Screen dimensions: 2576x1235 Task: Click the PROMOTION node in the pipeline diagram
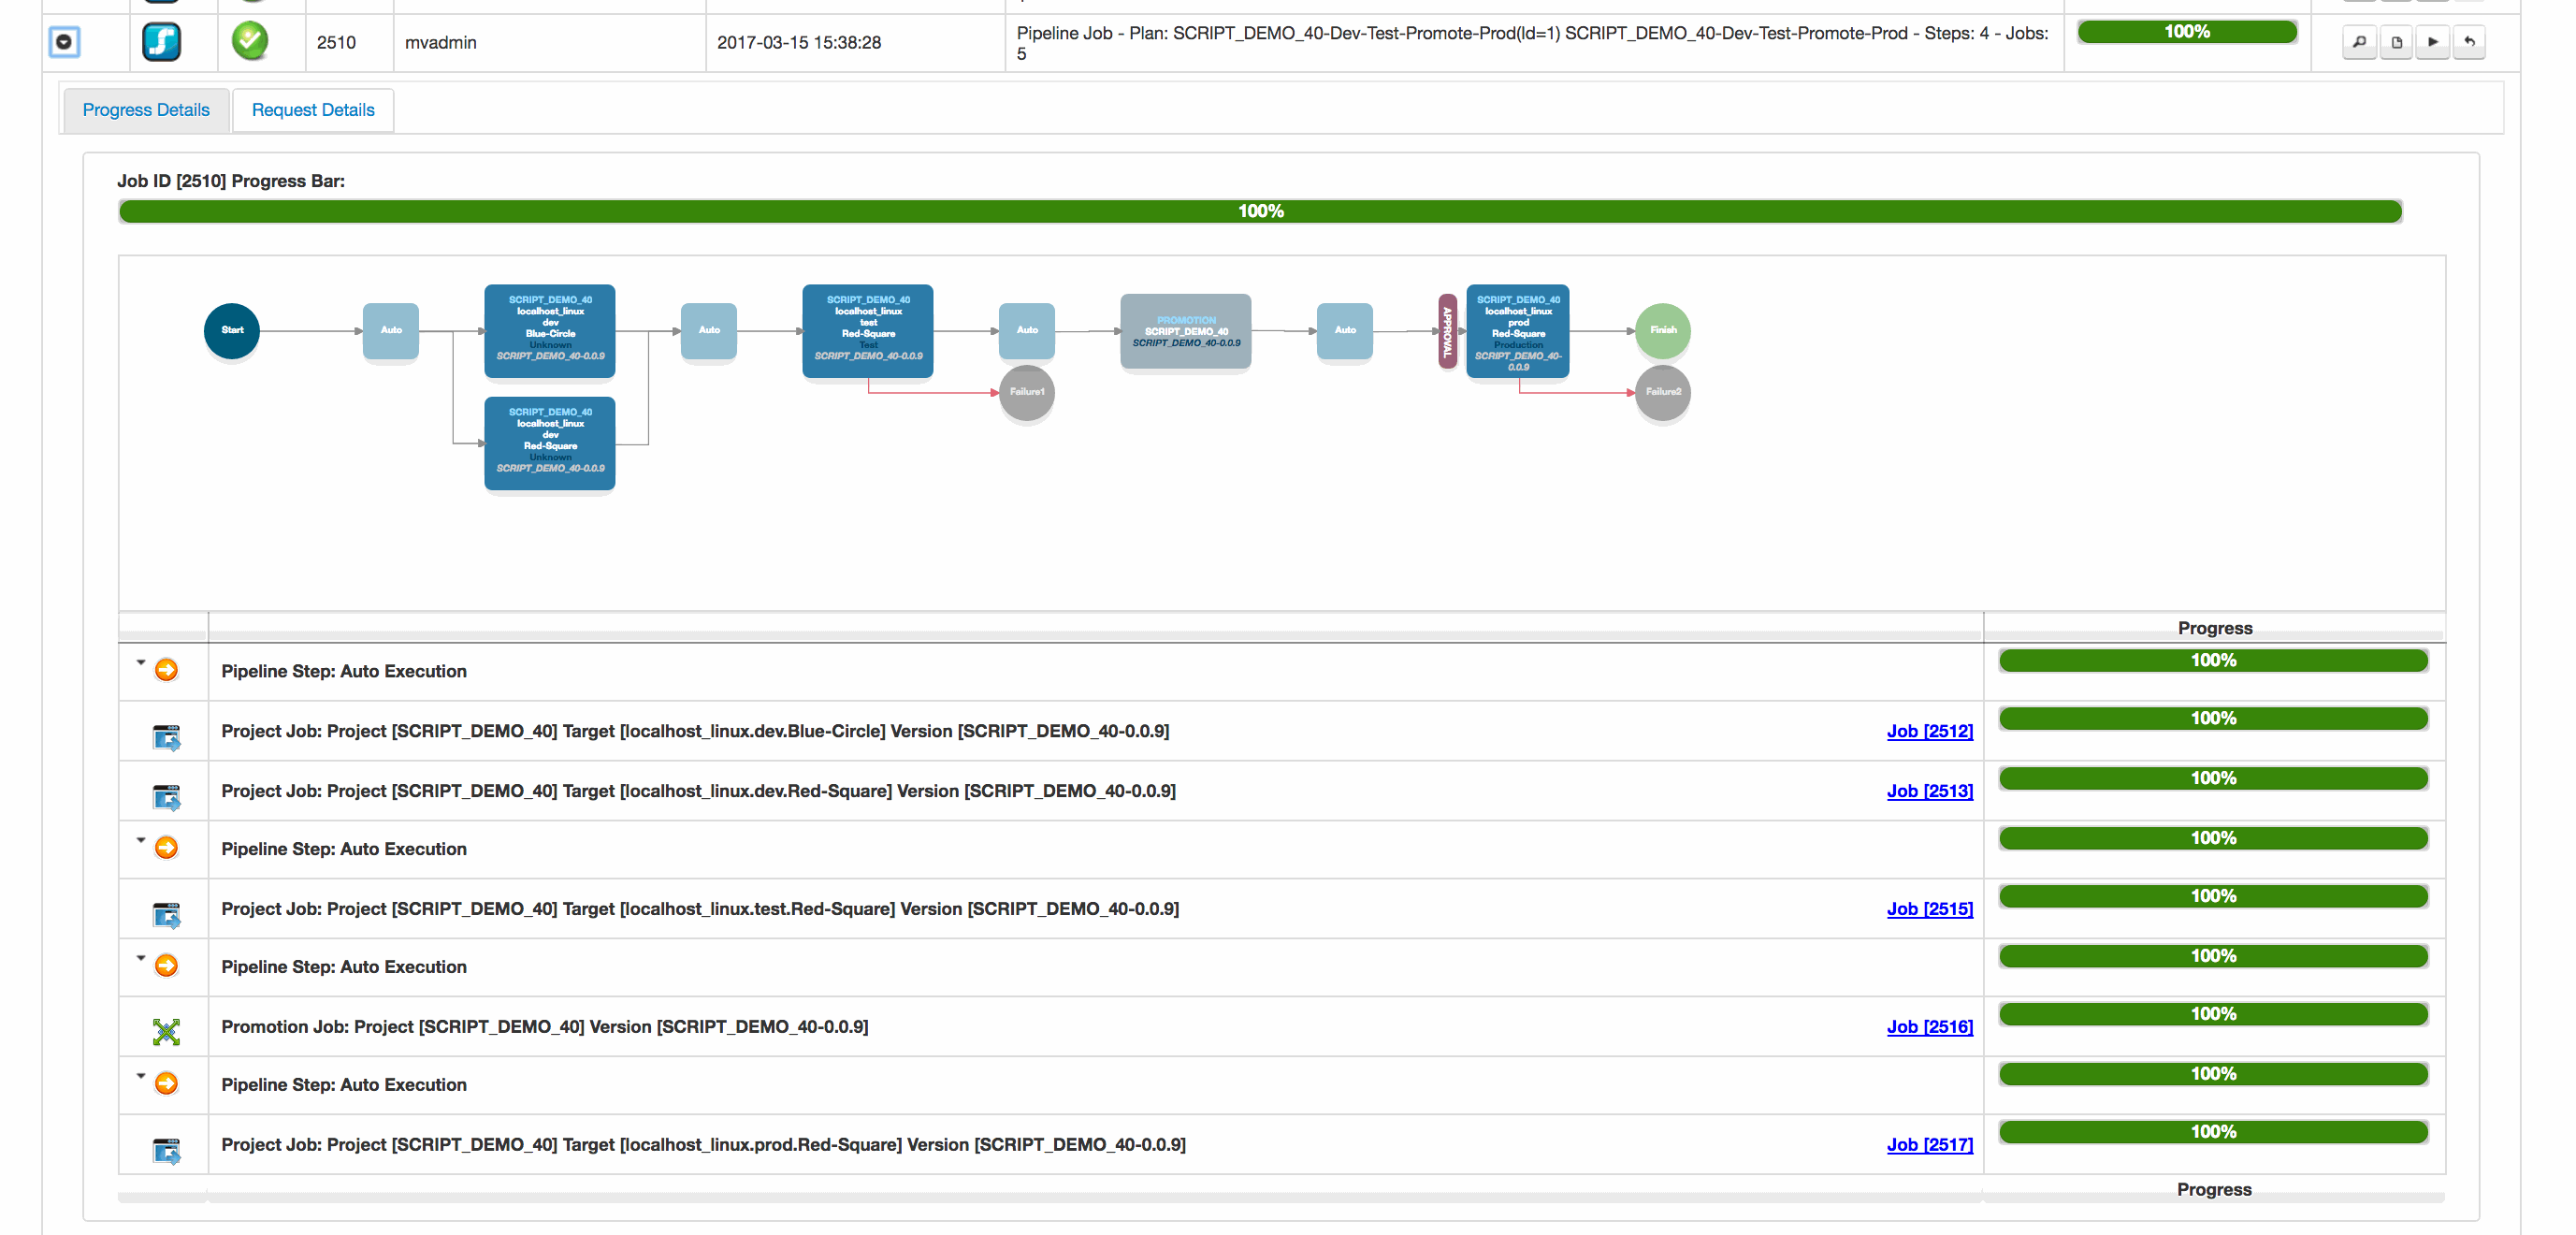coord(1185,331)
